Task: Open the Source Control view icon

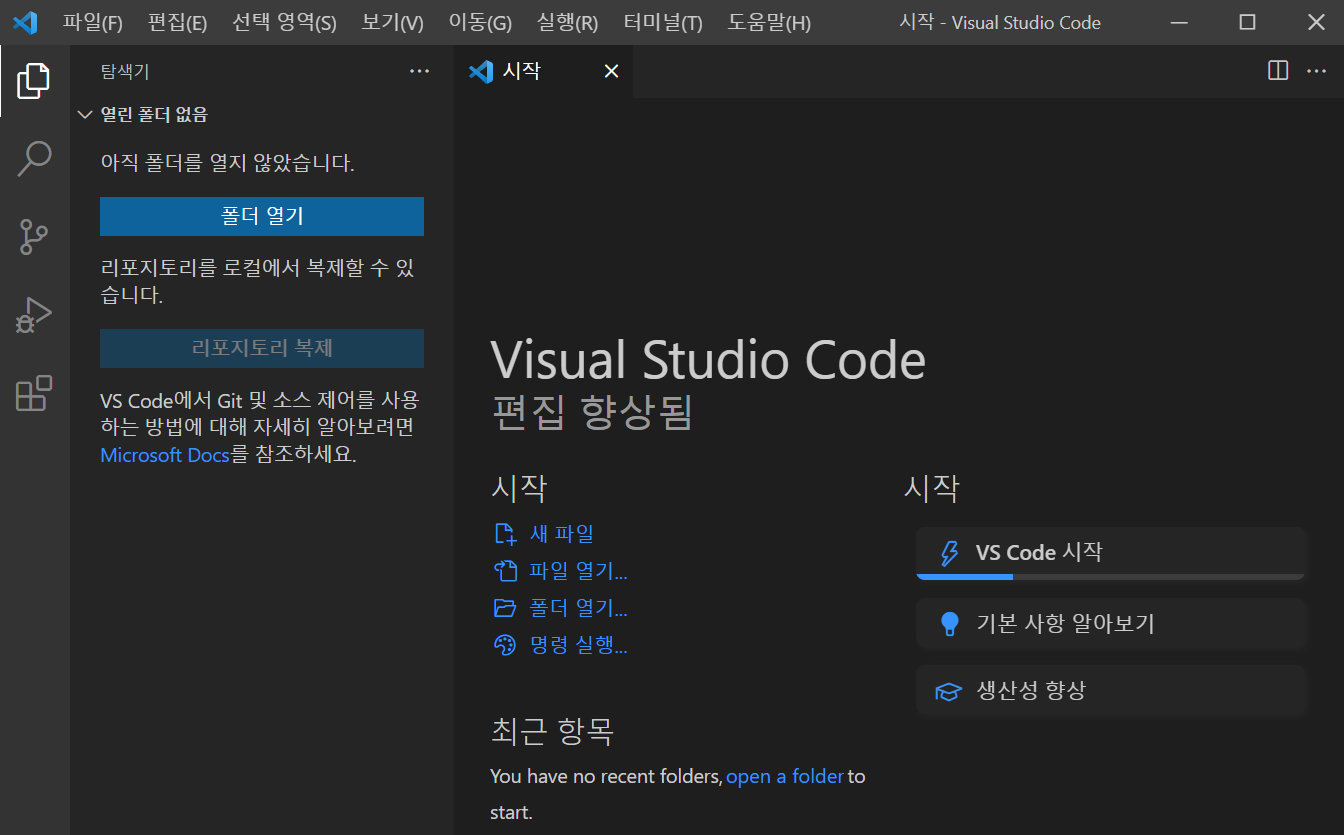Action: pyautogui.click(x=34, y=237)
